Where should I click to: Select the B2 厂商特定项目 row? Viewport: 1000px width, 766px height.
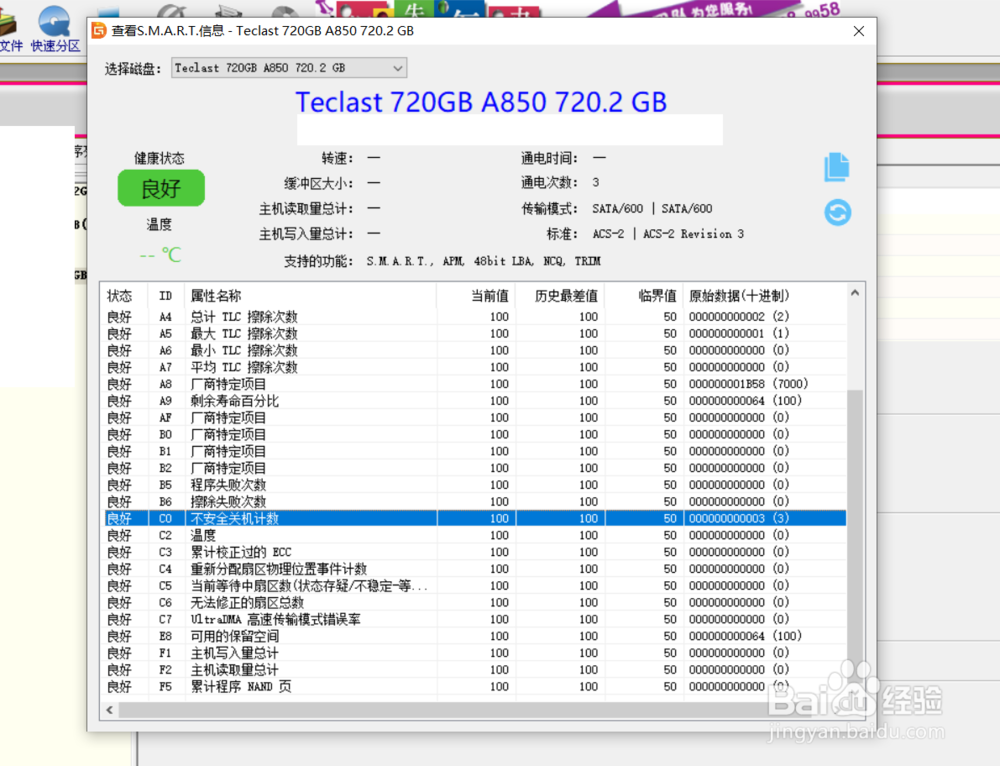[475, 468]
